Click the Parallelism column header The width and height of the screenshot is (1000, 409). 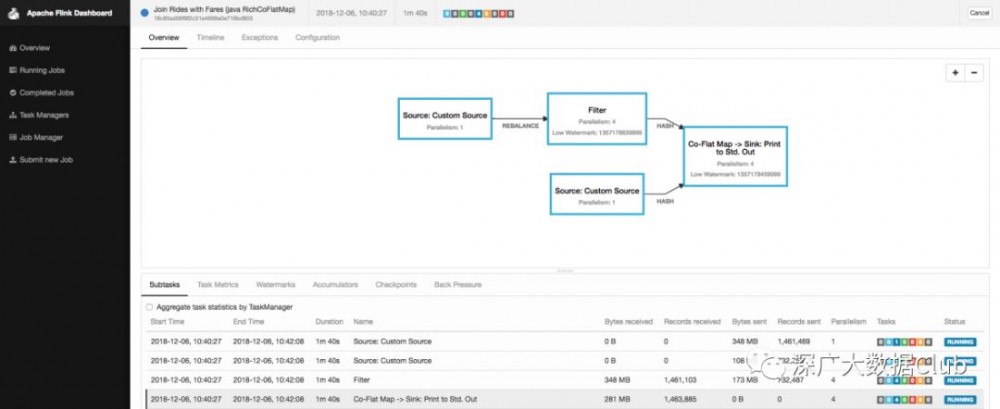pyautogui.click(x=849, y=322)
